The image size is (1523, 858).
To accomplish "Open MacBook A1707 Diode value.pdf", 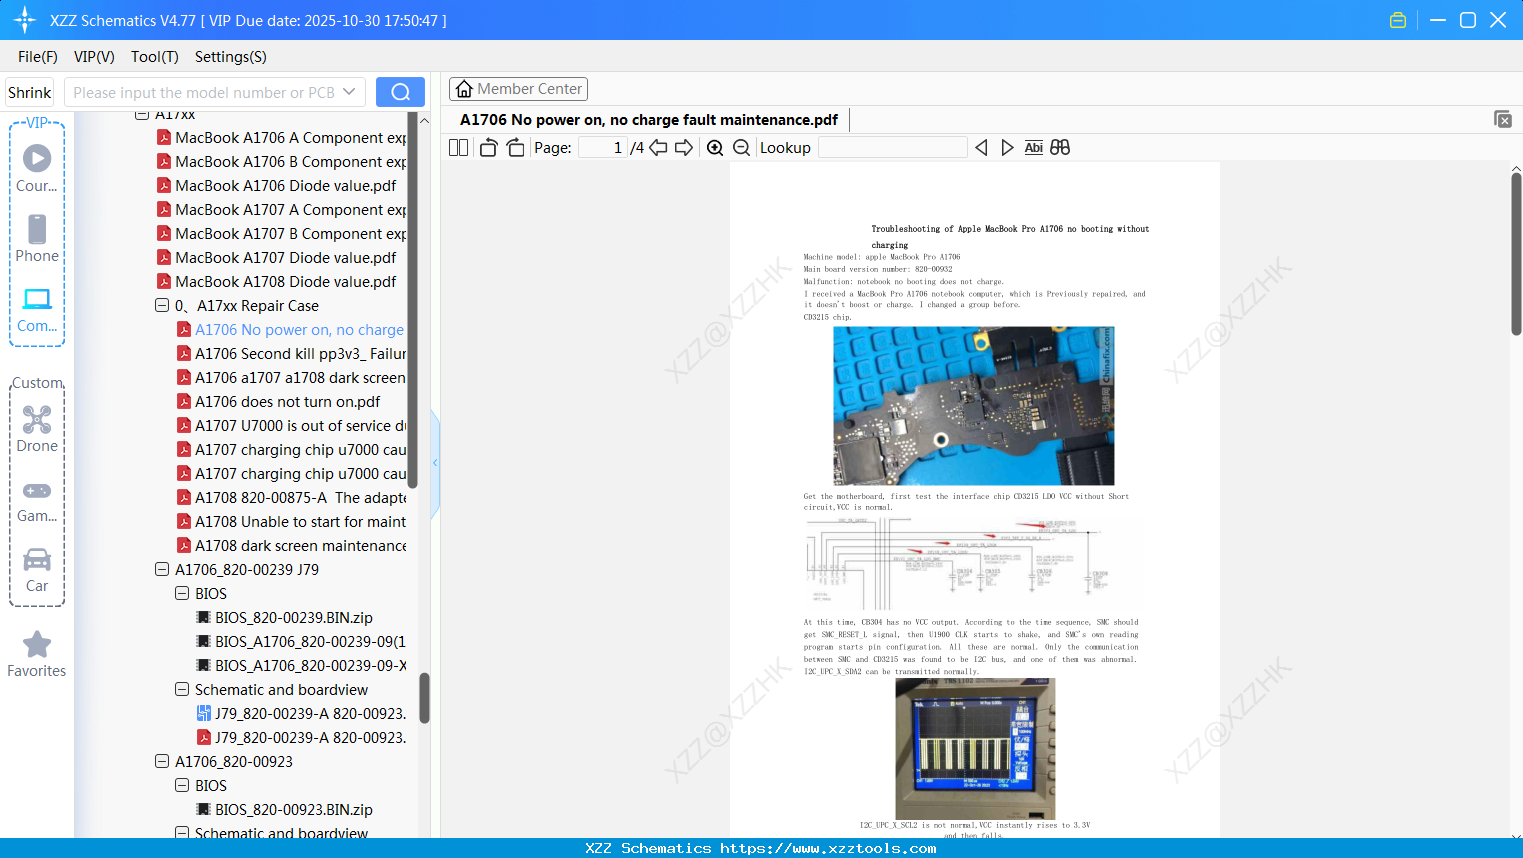I will (276, 258).
